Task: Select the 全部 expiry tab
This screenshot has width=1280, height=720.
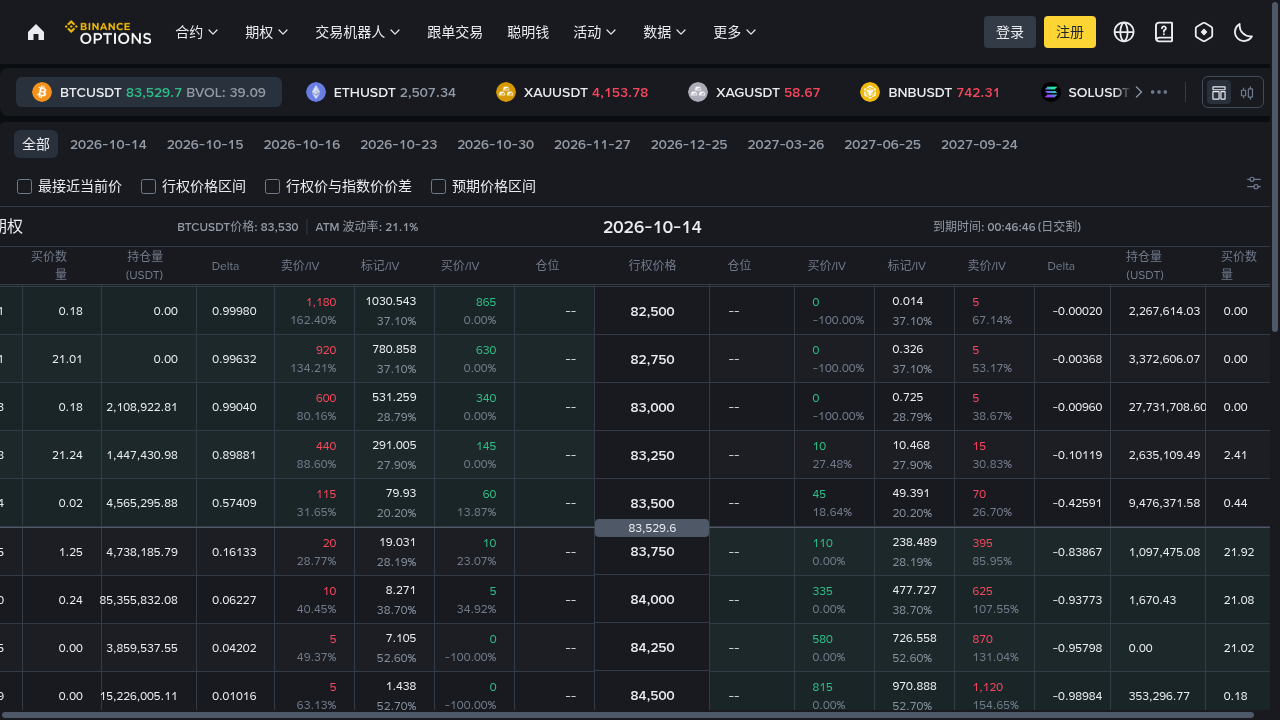Action: pyautogui.click(x=36, y=144)
